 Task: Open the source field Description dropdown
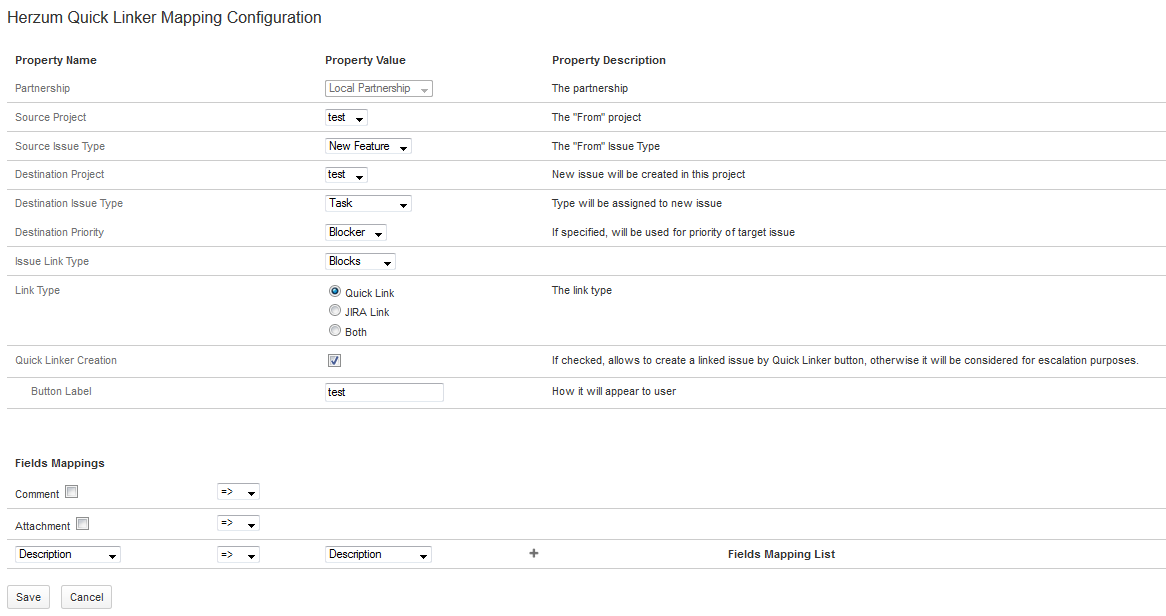pos(68,555)
